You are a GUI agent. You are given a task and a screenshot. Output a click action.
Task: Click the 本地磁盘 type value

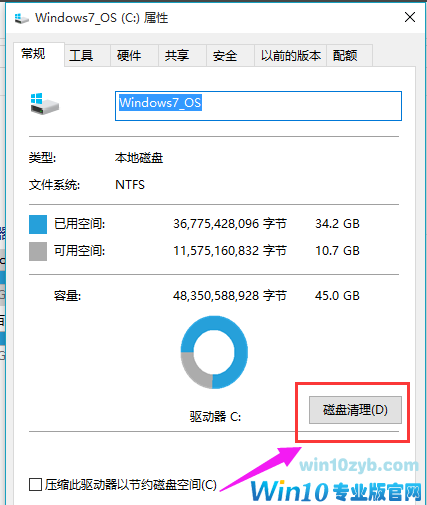coord(139,158)
